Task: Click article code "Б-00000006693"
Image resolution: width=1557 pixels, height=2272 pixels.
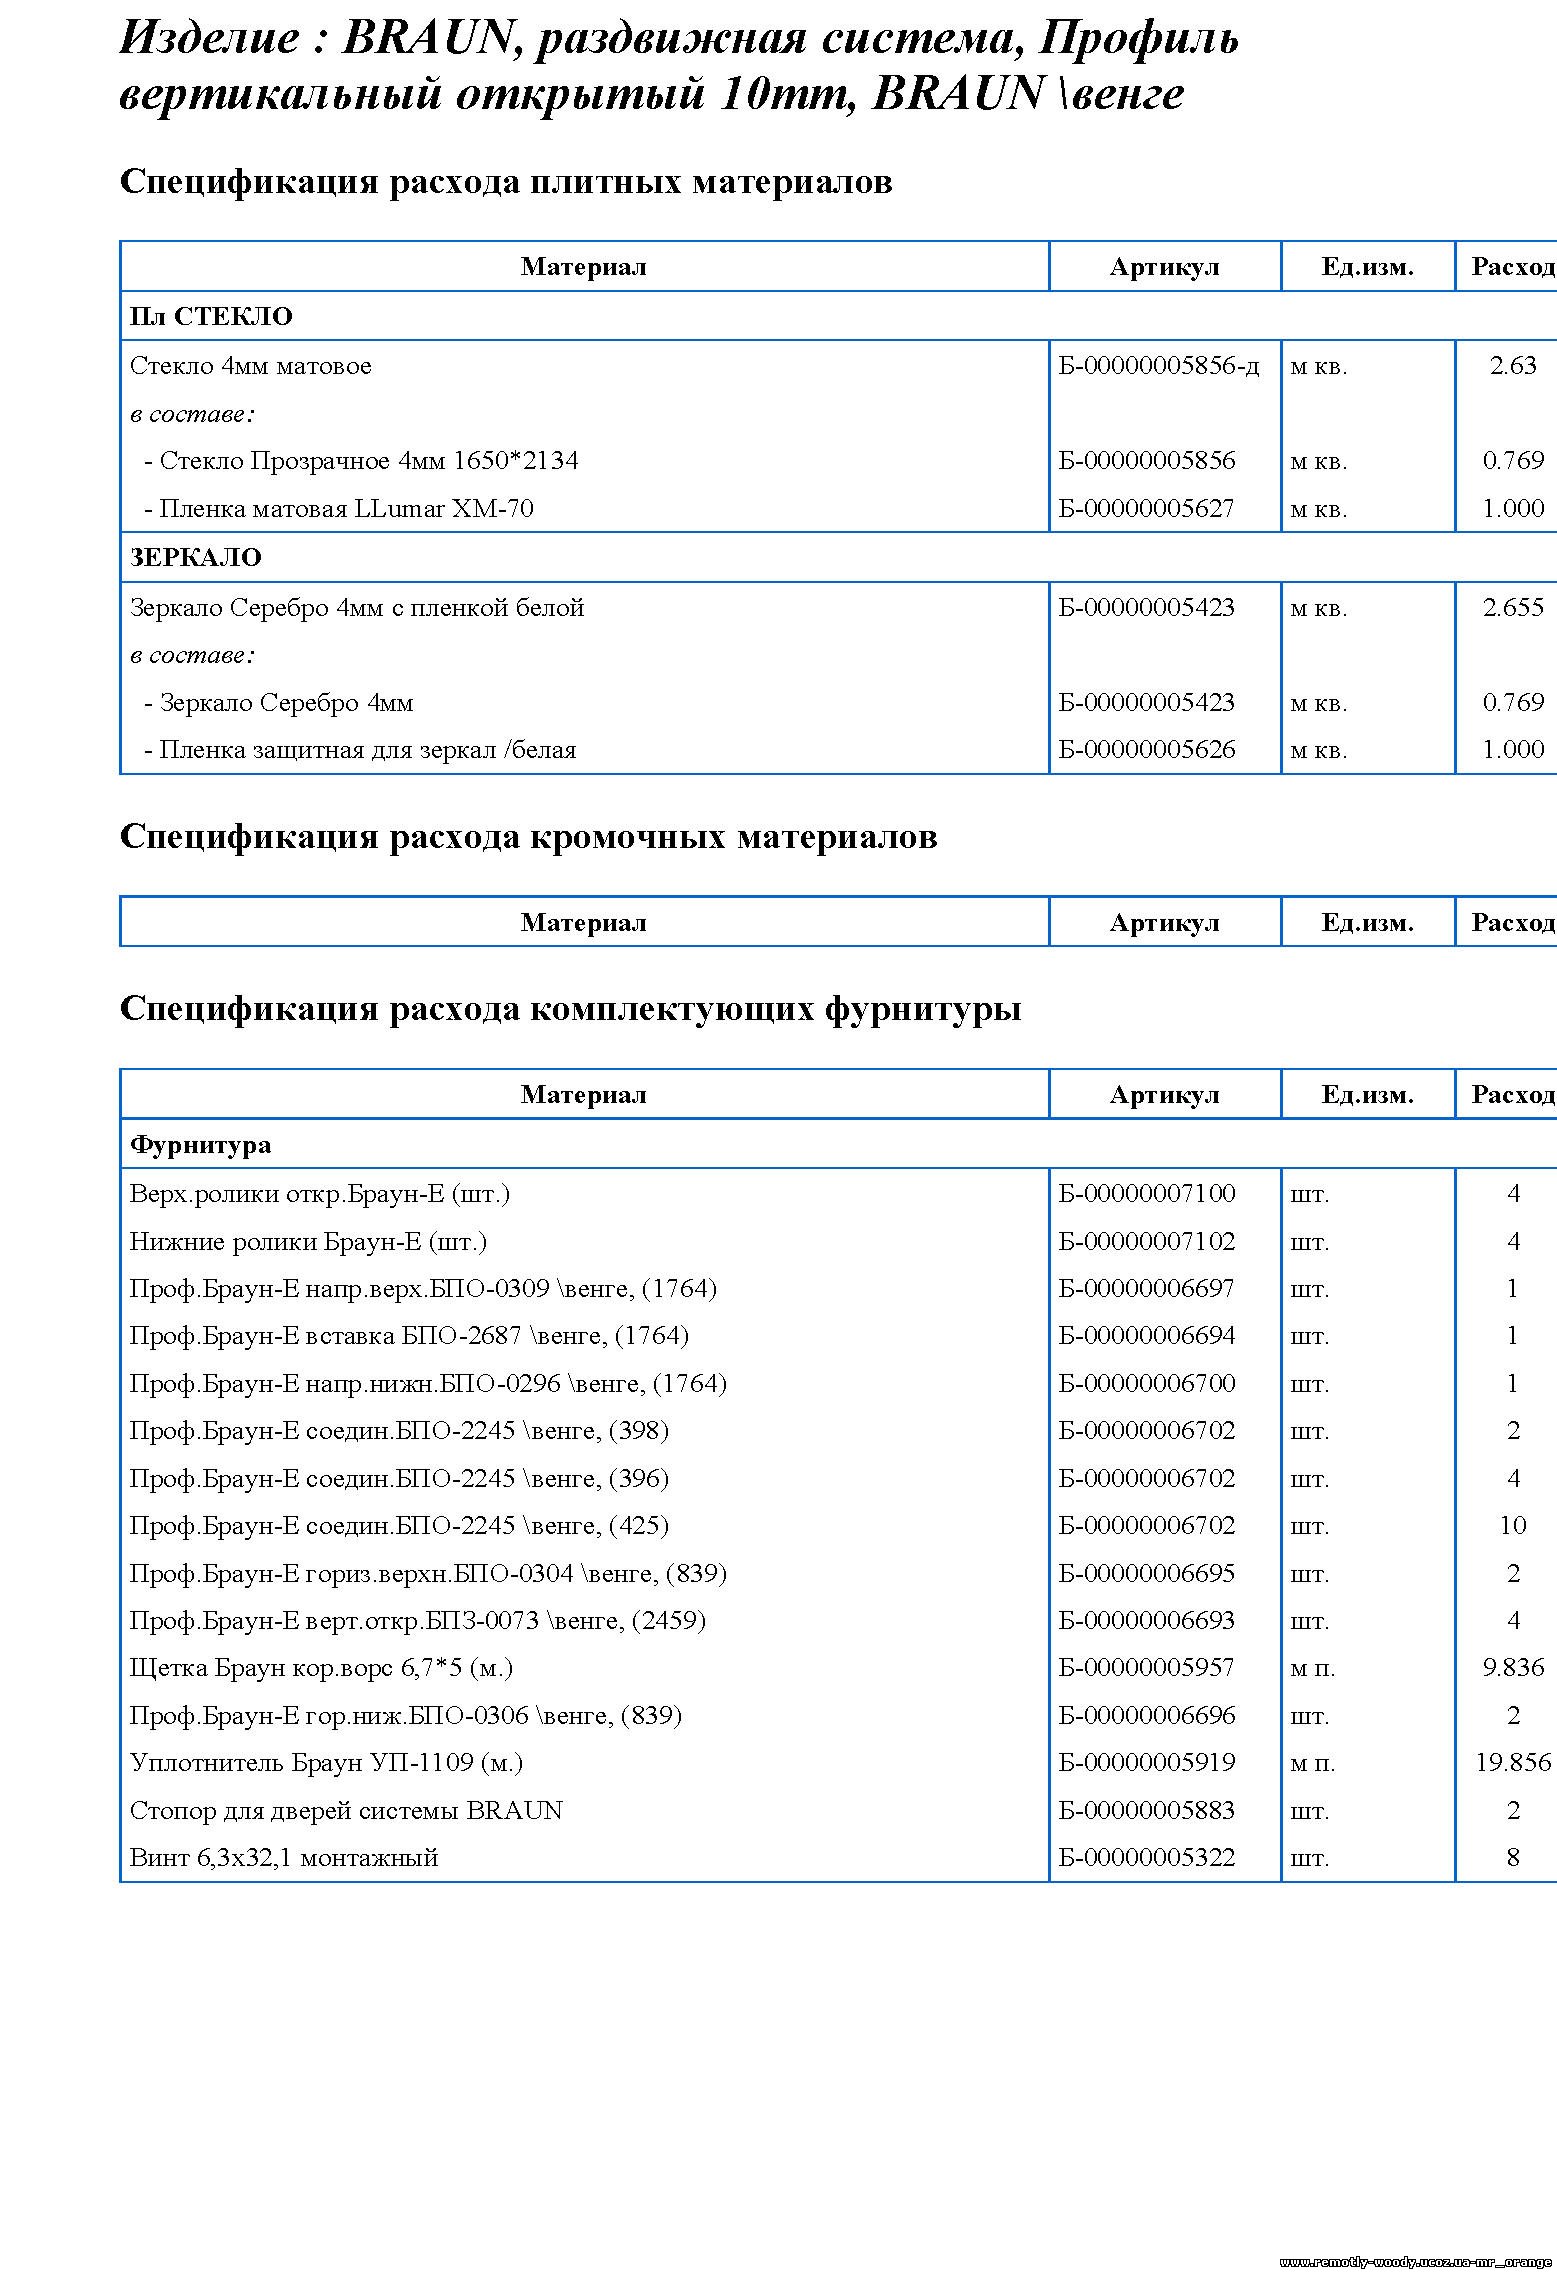Action: [1147, 1621]
